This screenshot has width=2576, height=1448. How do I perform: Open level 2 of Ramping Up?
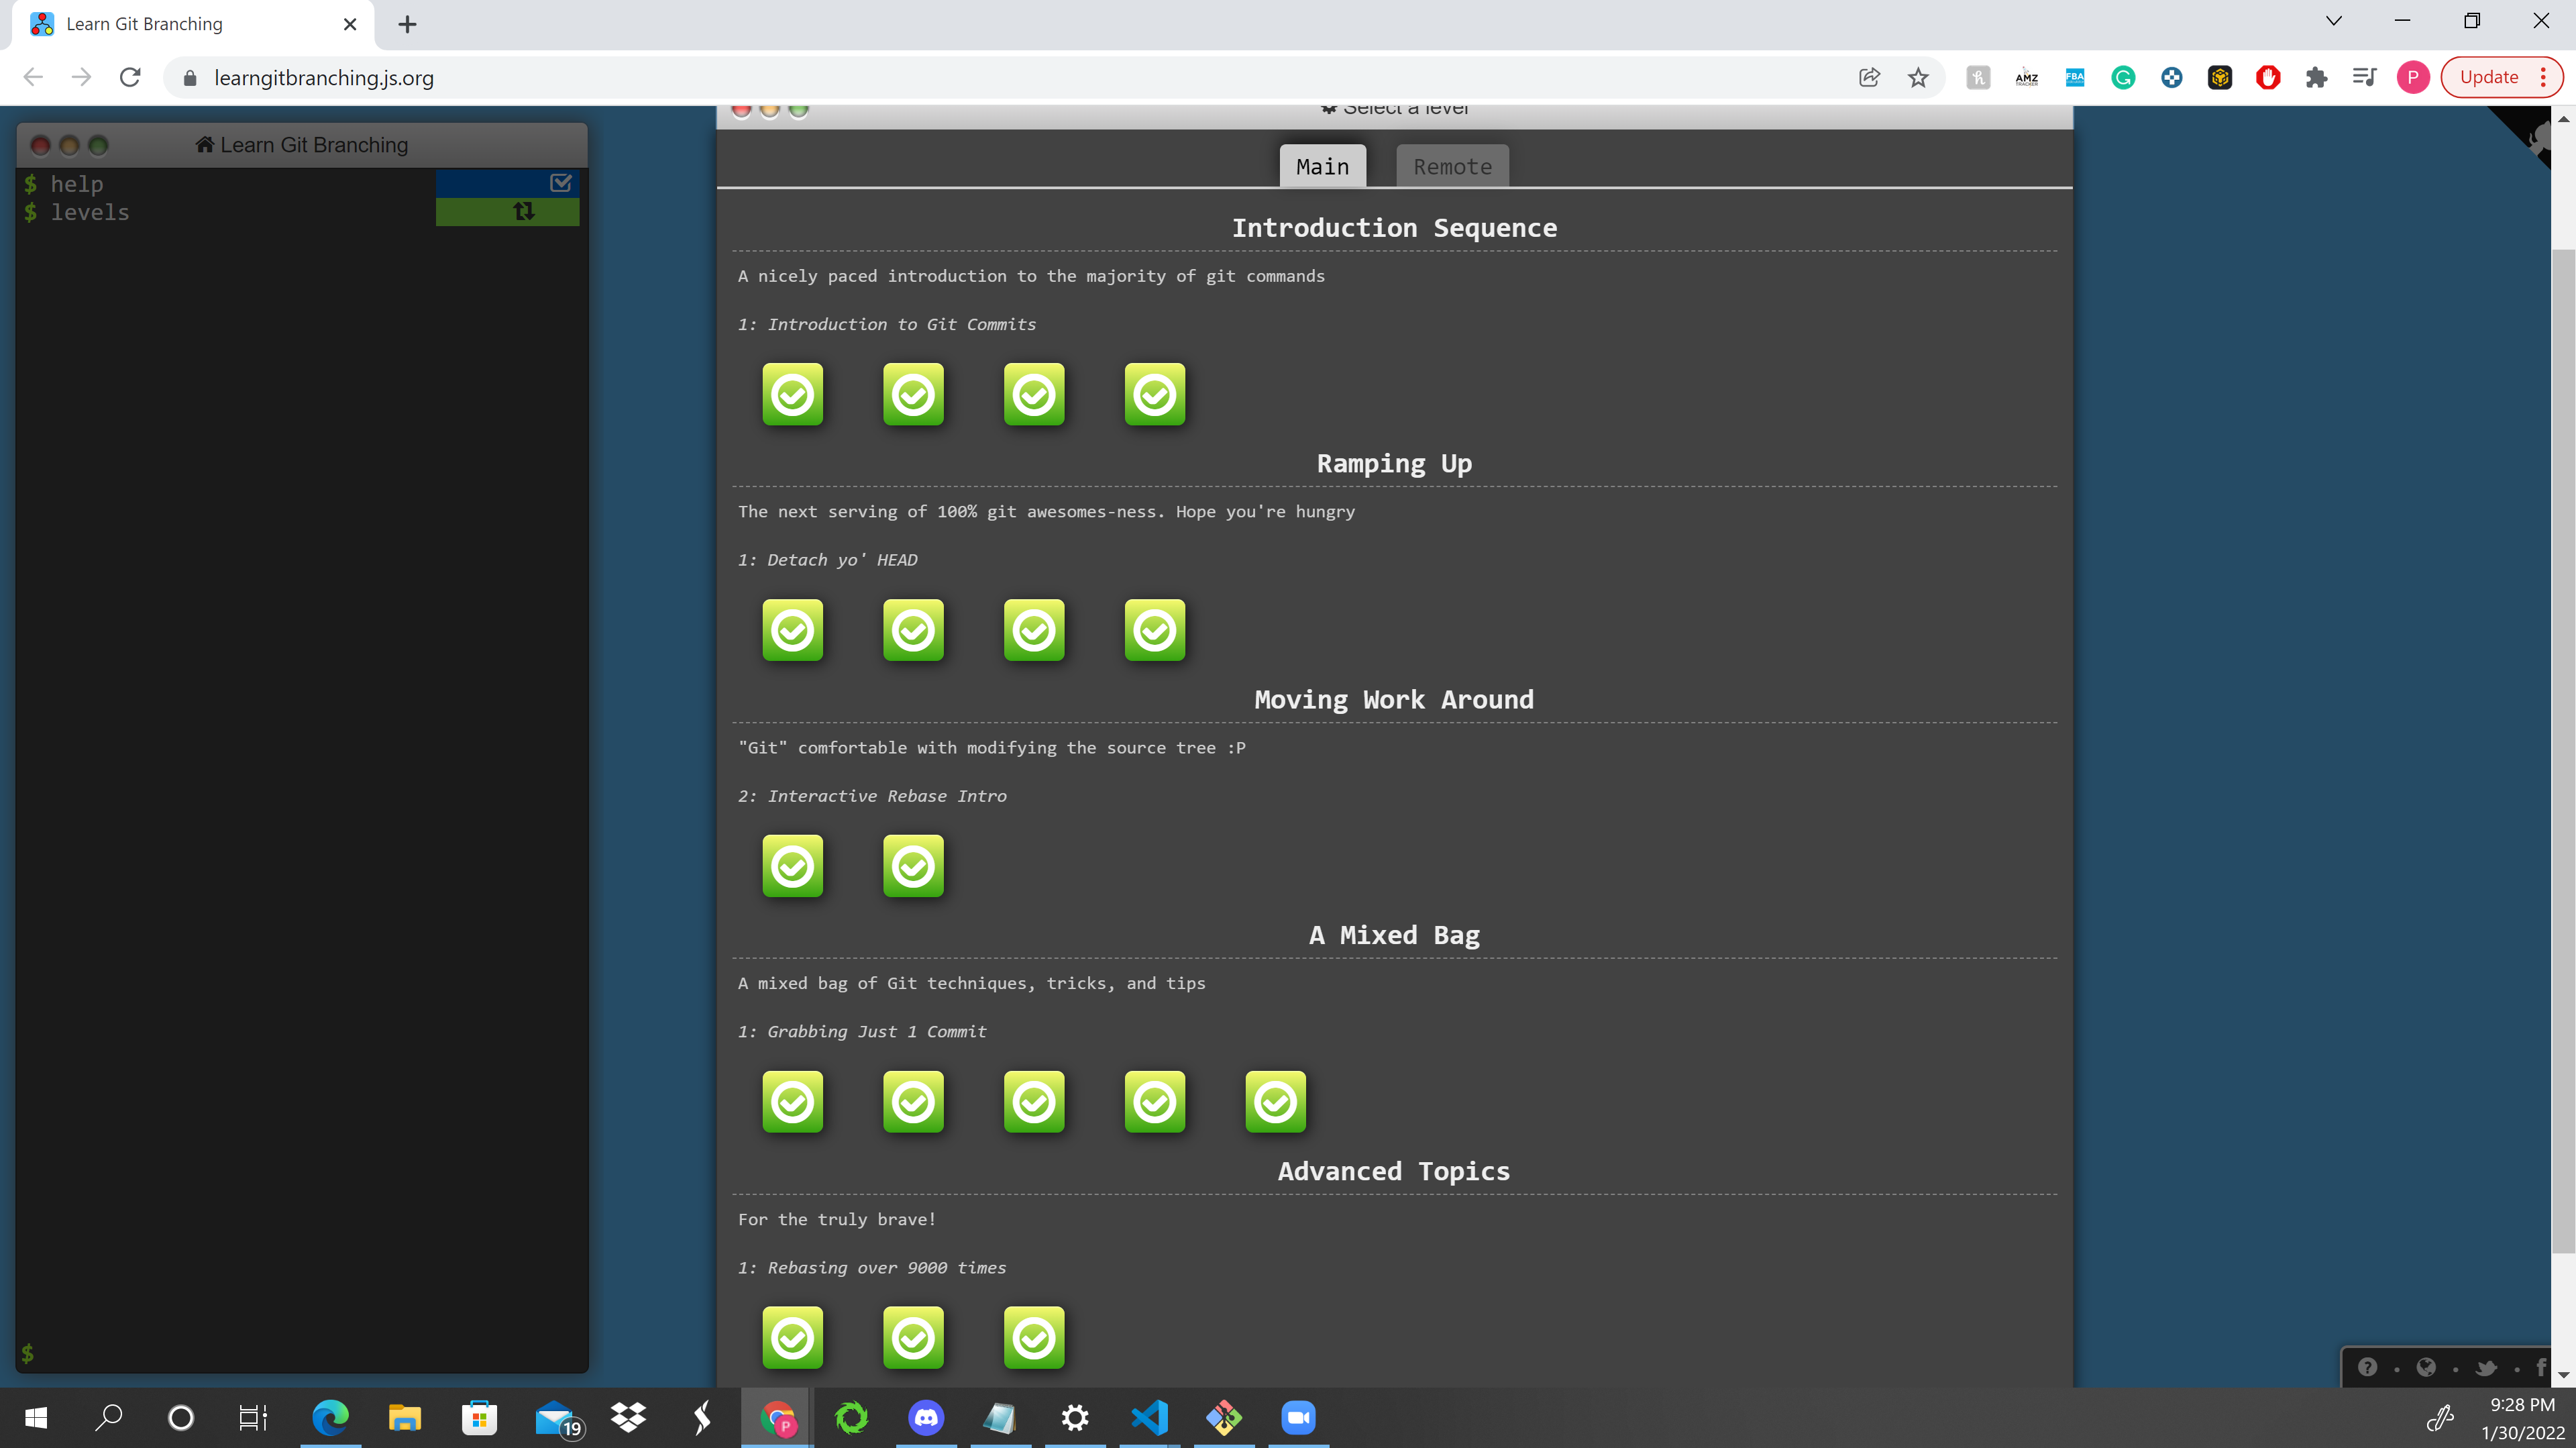coord(913,630)
